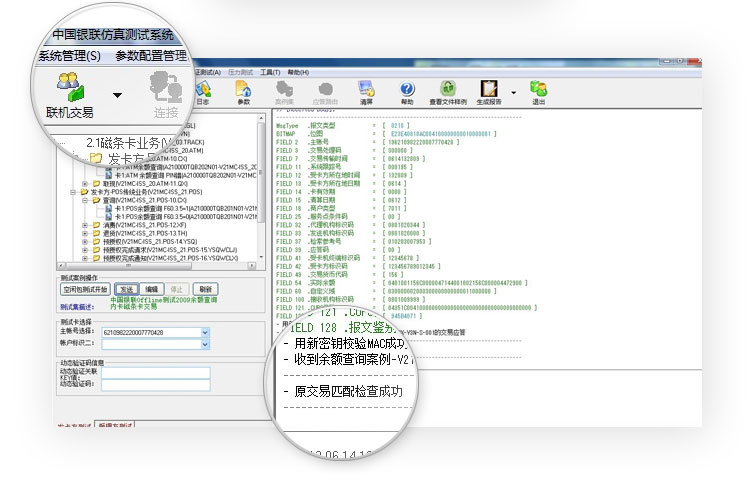Open 查看文件样例 from the toolbar
The width and height of the screenshot is (753, 491).
[448, 93]
